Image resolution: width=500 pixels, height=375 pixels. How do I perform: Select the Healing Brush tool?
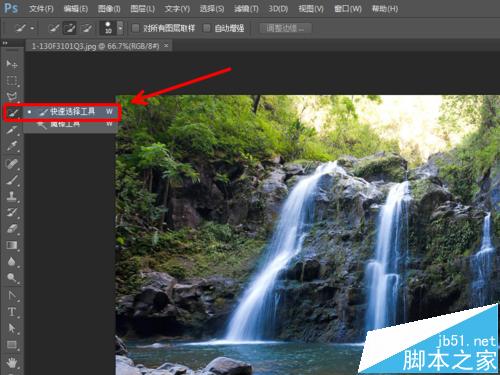(12, 163)
